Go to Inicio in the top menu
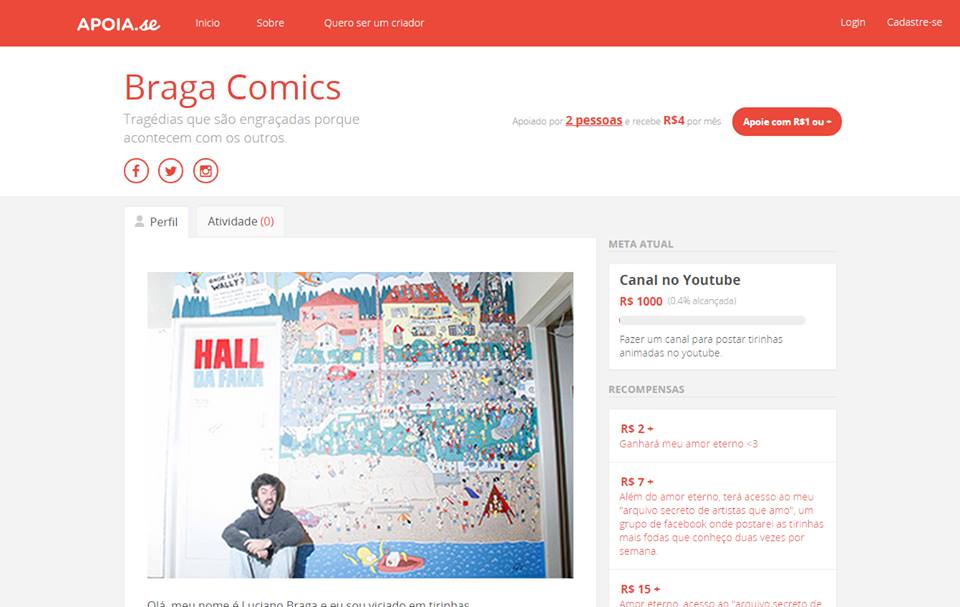This screenshot has height=607, width=960. coord(208,23)
